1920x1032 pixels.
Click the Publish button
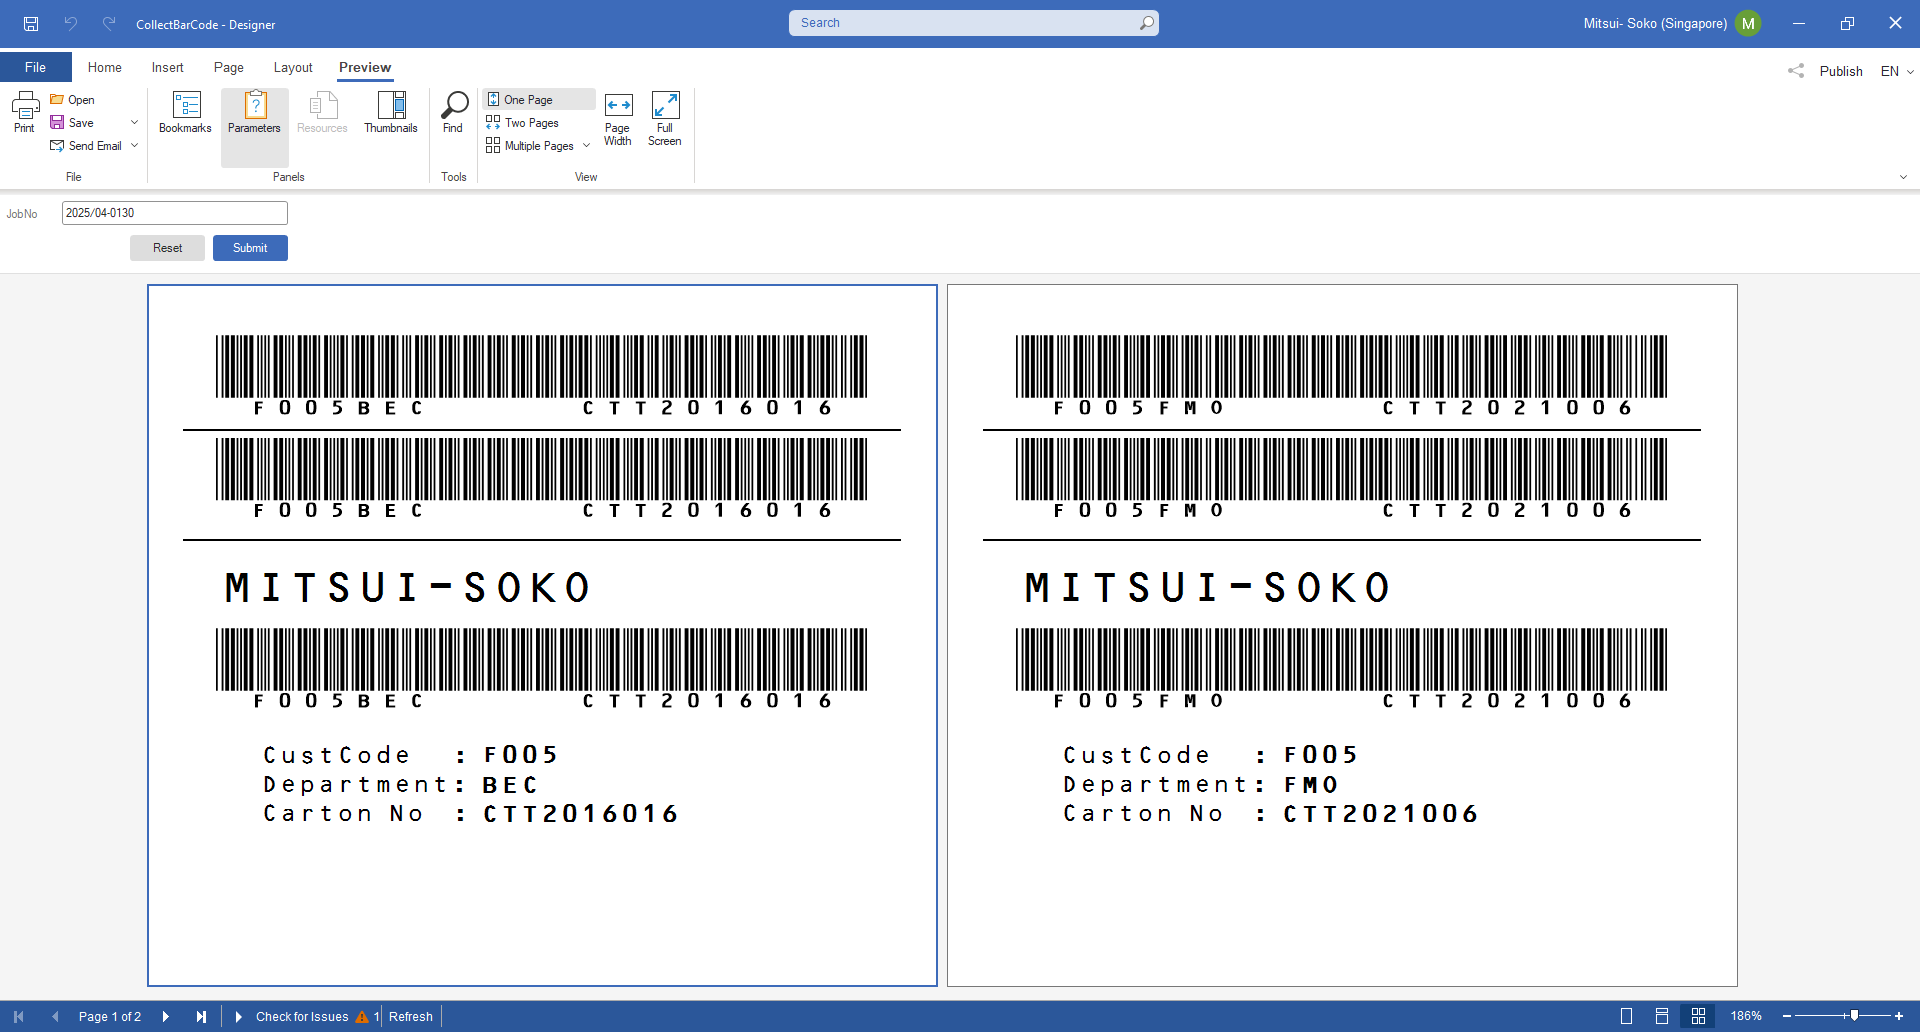(1841, 71)
